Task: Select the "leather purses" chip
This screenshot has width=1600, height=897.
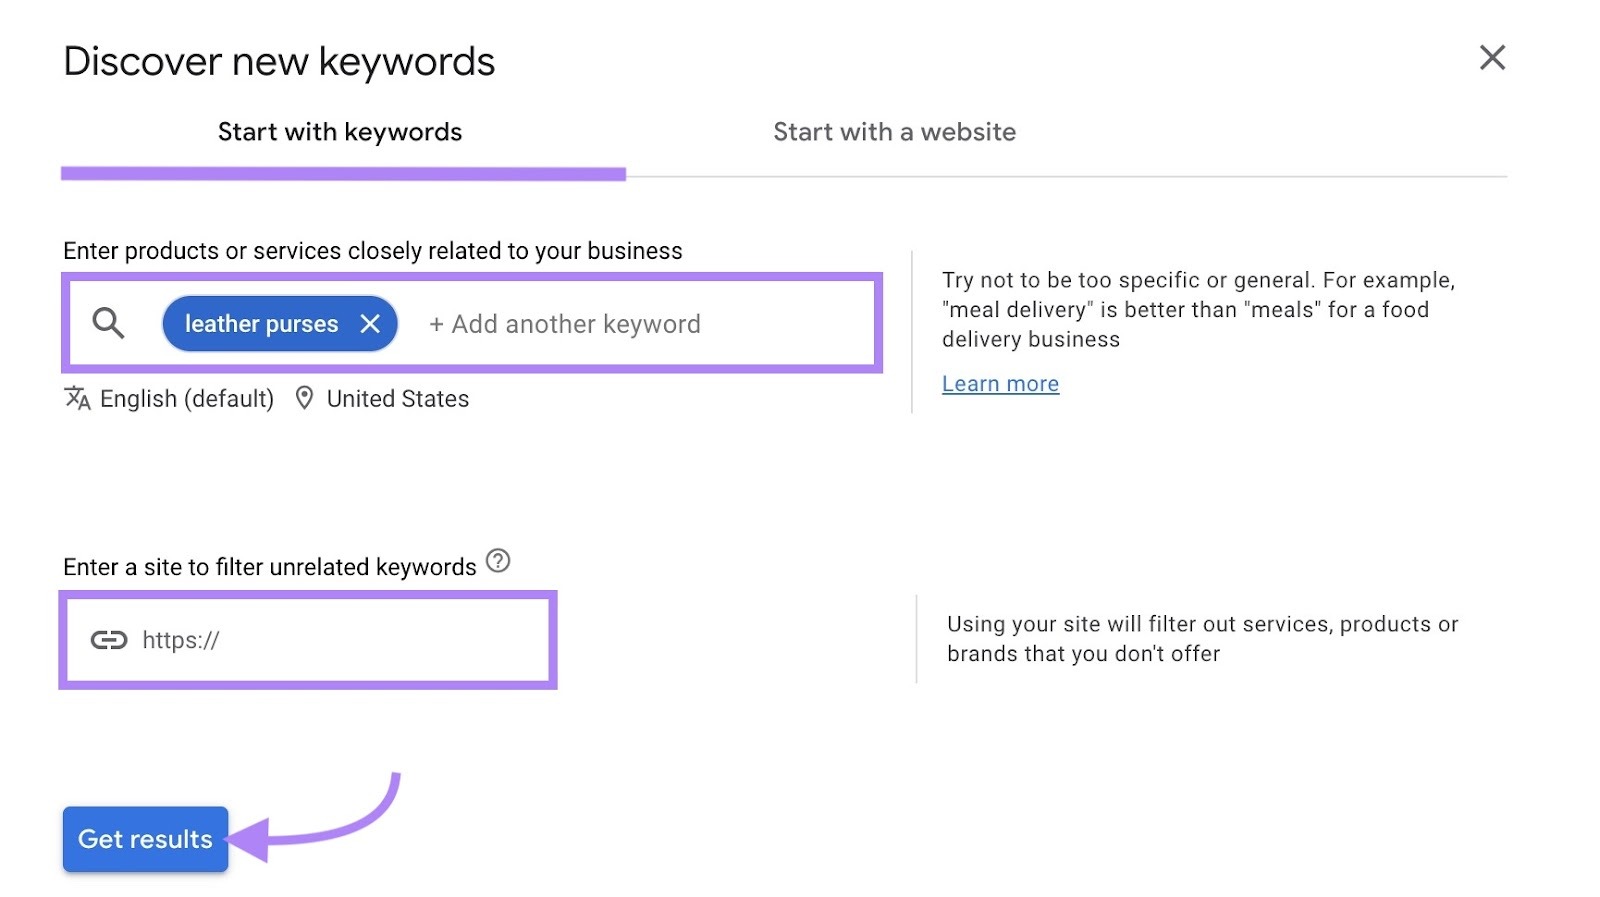Action: click(260, 323)
